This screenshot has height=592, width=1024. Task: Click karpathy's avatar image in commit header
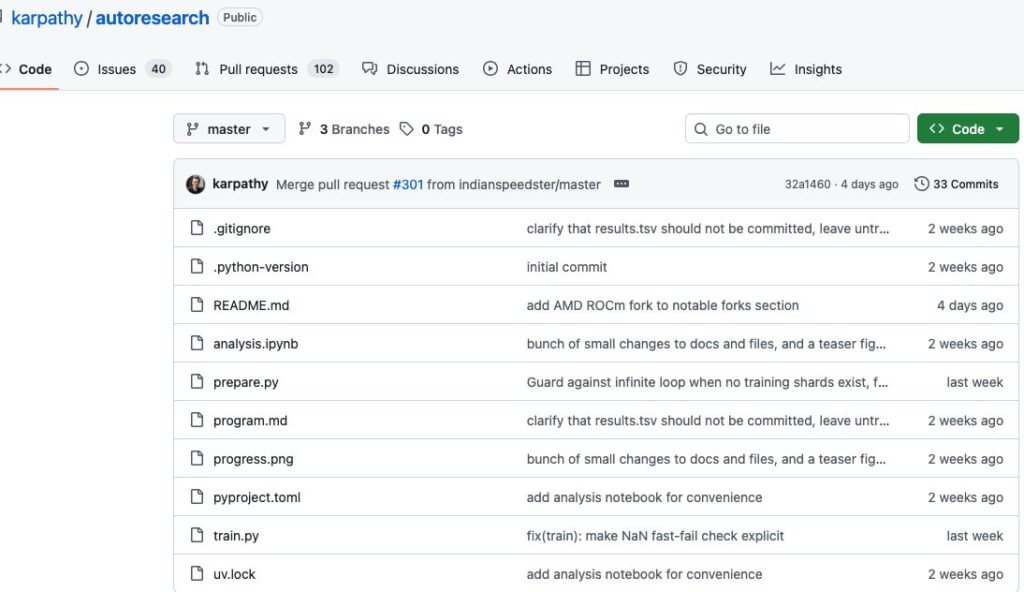click(196, 184)
